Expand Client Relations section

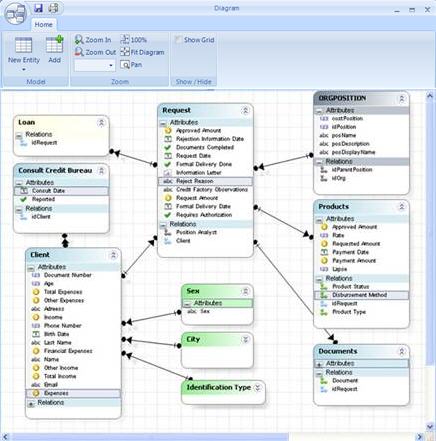pyautogui.click(x=31, y=403)
